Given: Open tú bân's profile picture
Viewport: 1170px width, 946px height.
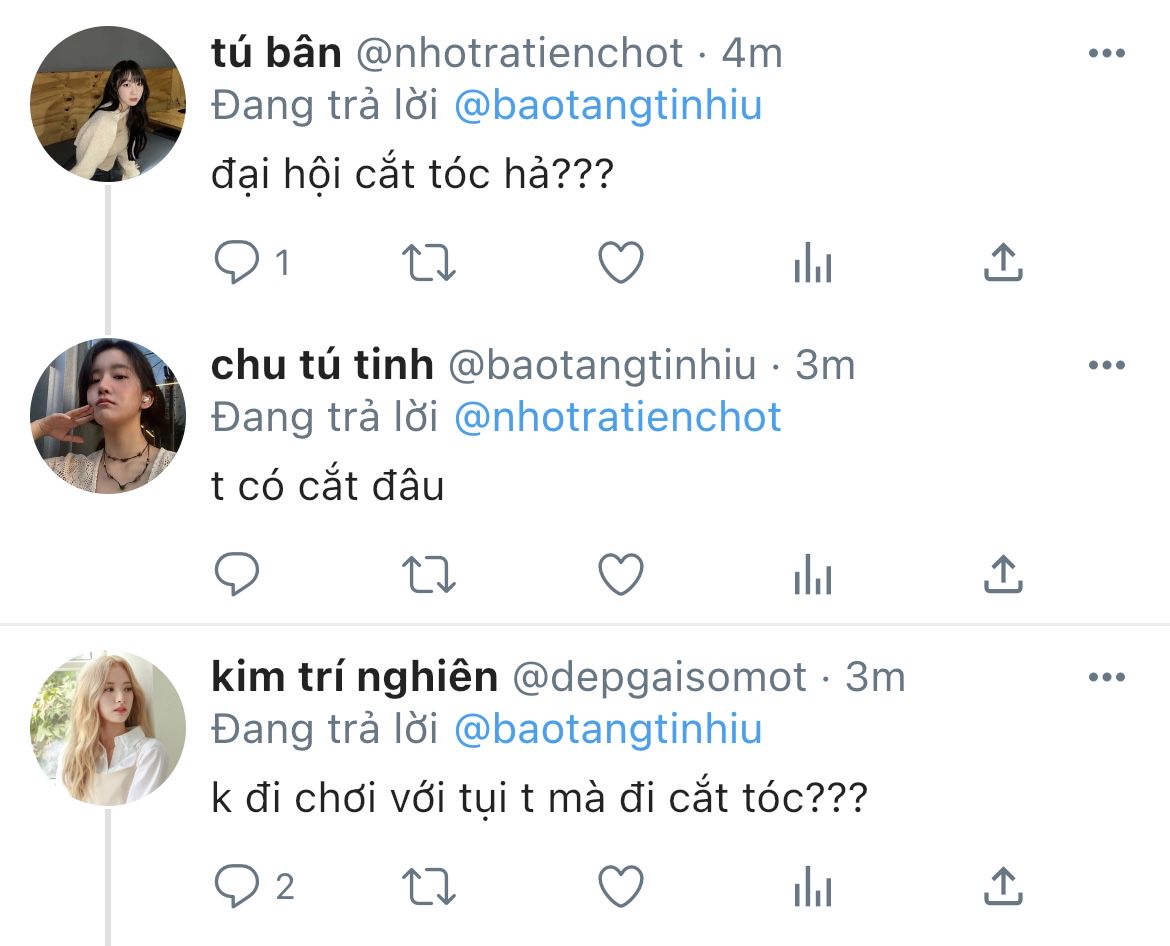Looking at the screenshot, I should click(x=108, y=104).
